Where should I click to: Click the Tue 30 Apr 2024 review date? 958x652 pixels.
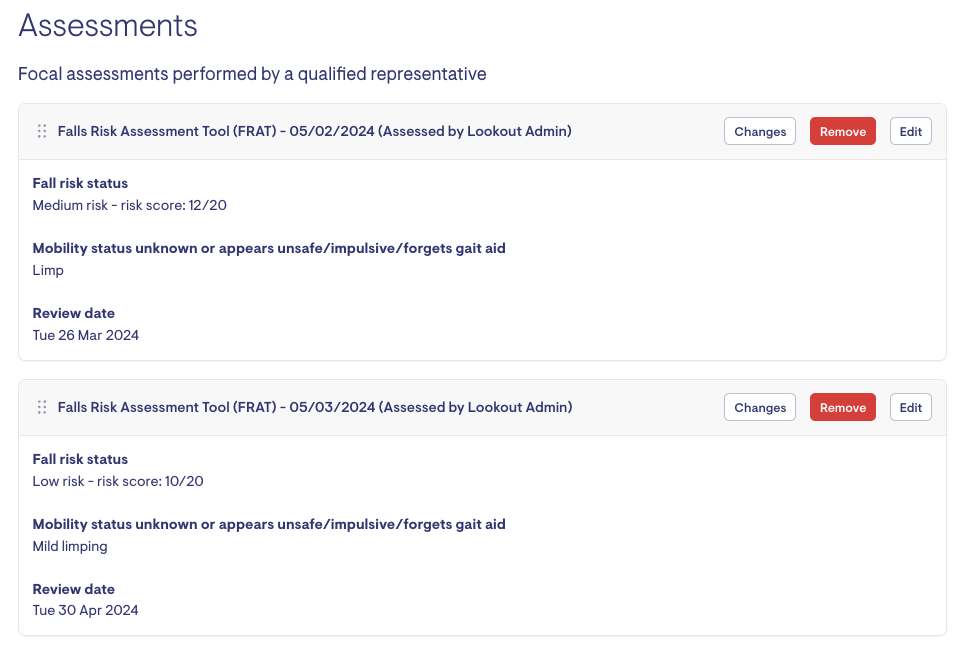click(x=86, y=610)
